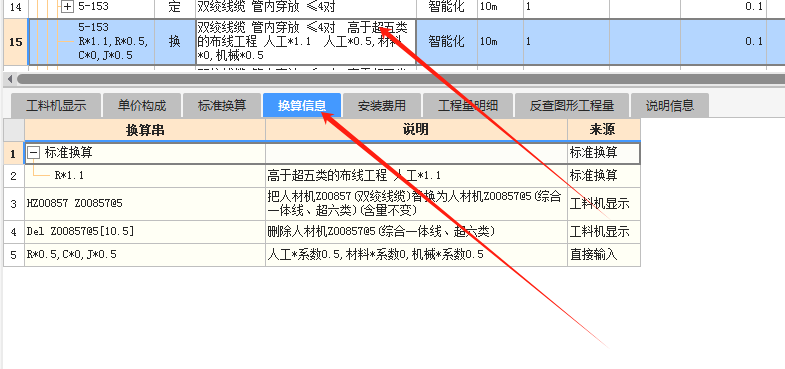Open the 说明信息 tab
Image resolution: width=785 pixels, height=369 pixels.
[x=670, y=106]
